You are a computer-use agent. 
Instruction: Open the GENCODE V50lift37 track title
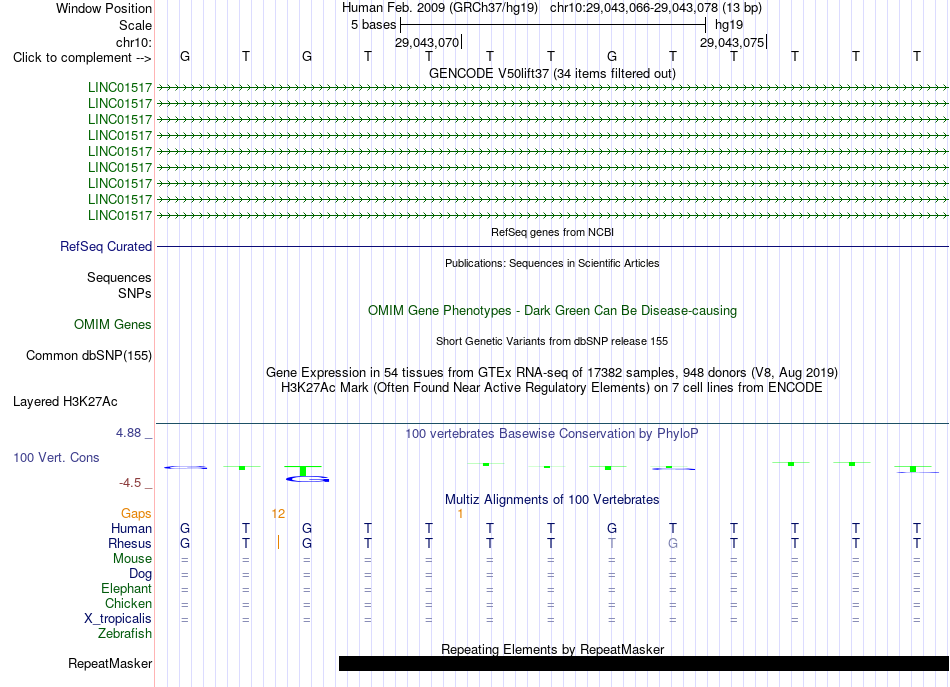[553, 73]
